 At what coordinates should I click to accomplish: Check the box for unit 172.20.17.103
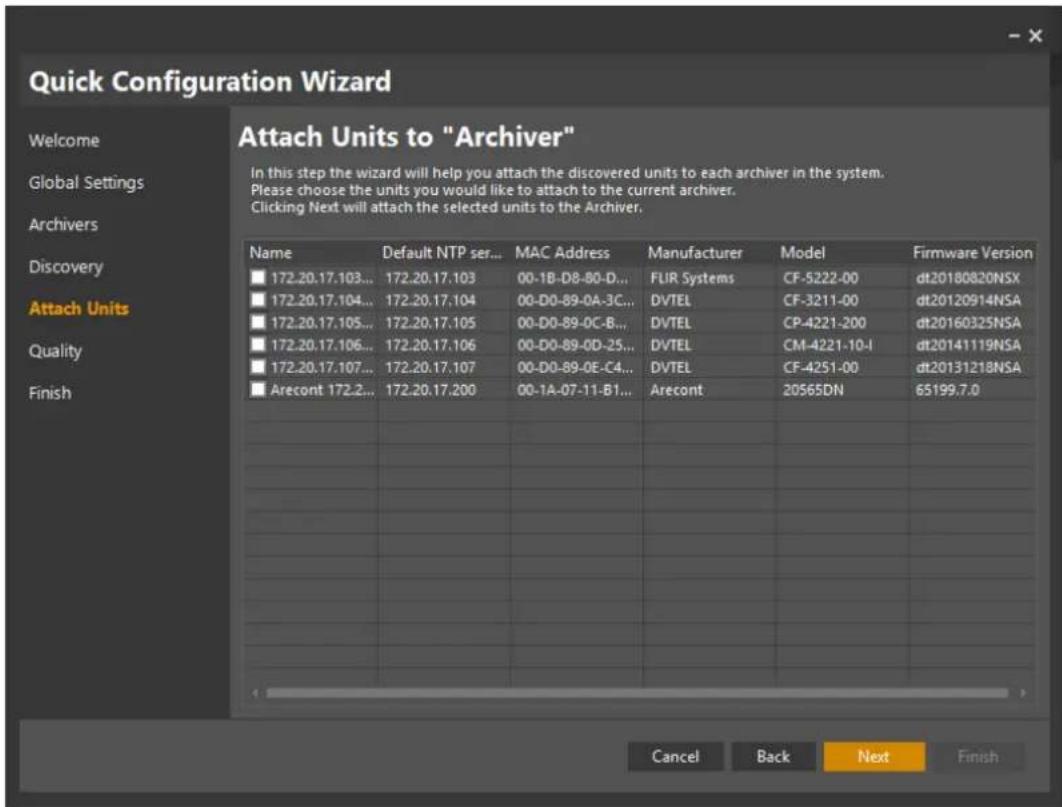tap(258, 278)
